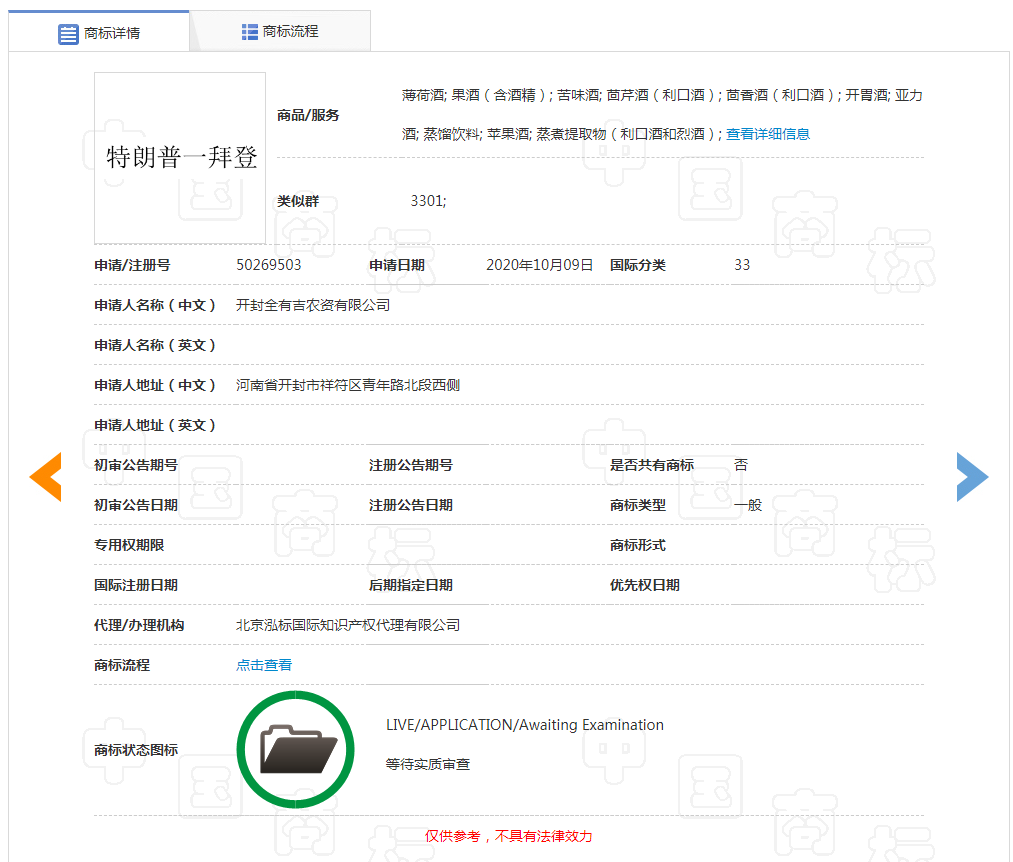1013x862 pixels.
Task: Open 查看详细信息 link for goods
Action: click(768, 134)
